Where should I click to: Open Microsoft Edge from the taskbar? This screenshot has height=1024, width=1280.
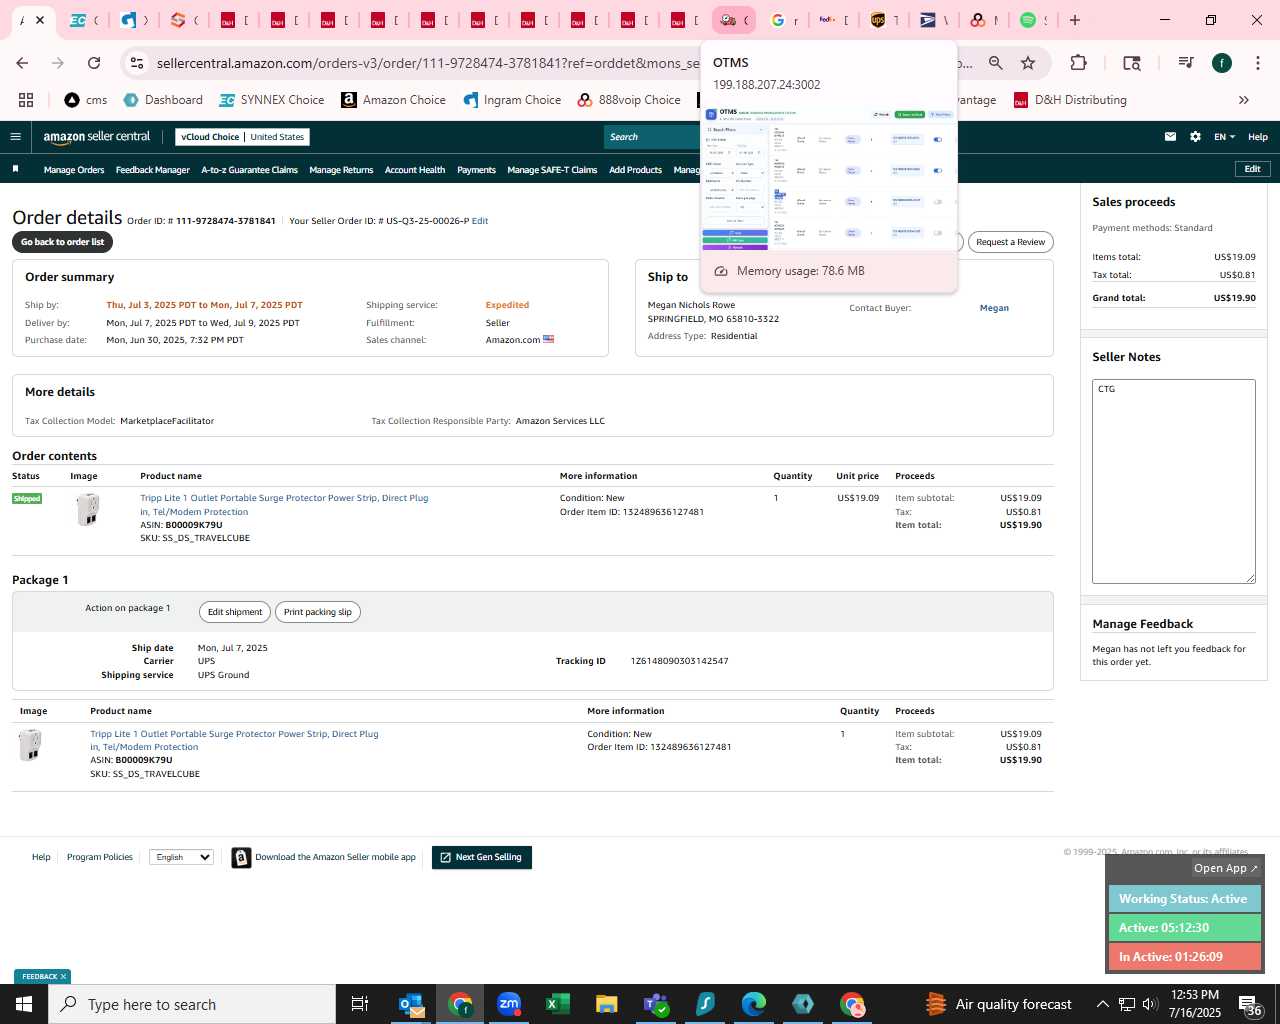point(754,1004)
